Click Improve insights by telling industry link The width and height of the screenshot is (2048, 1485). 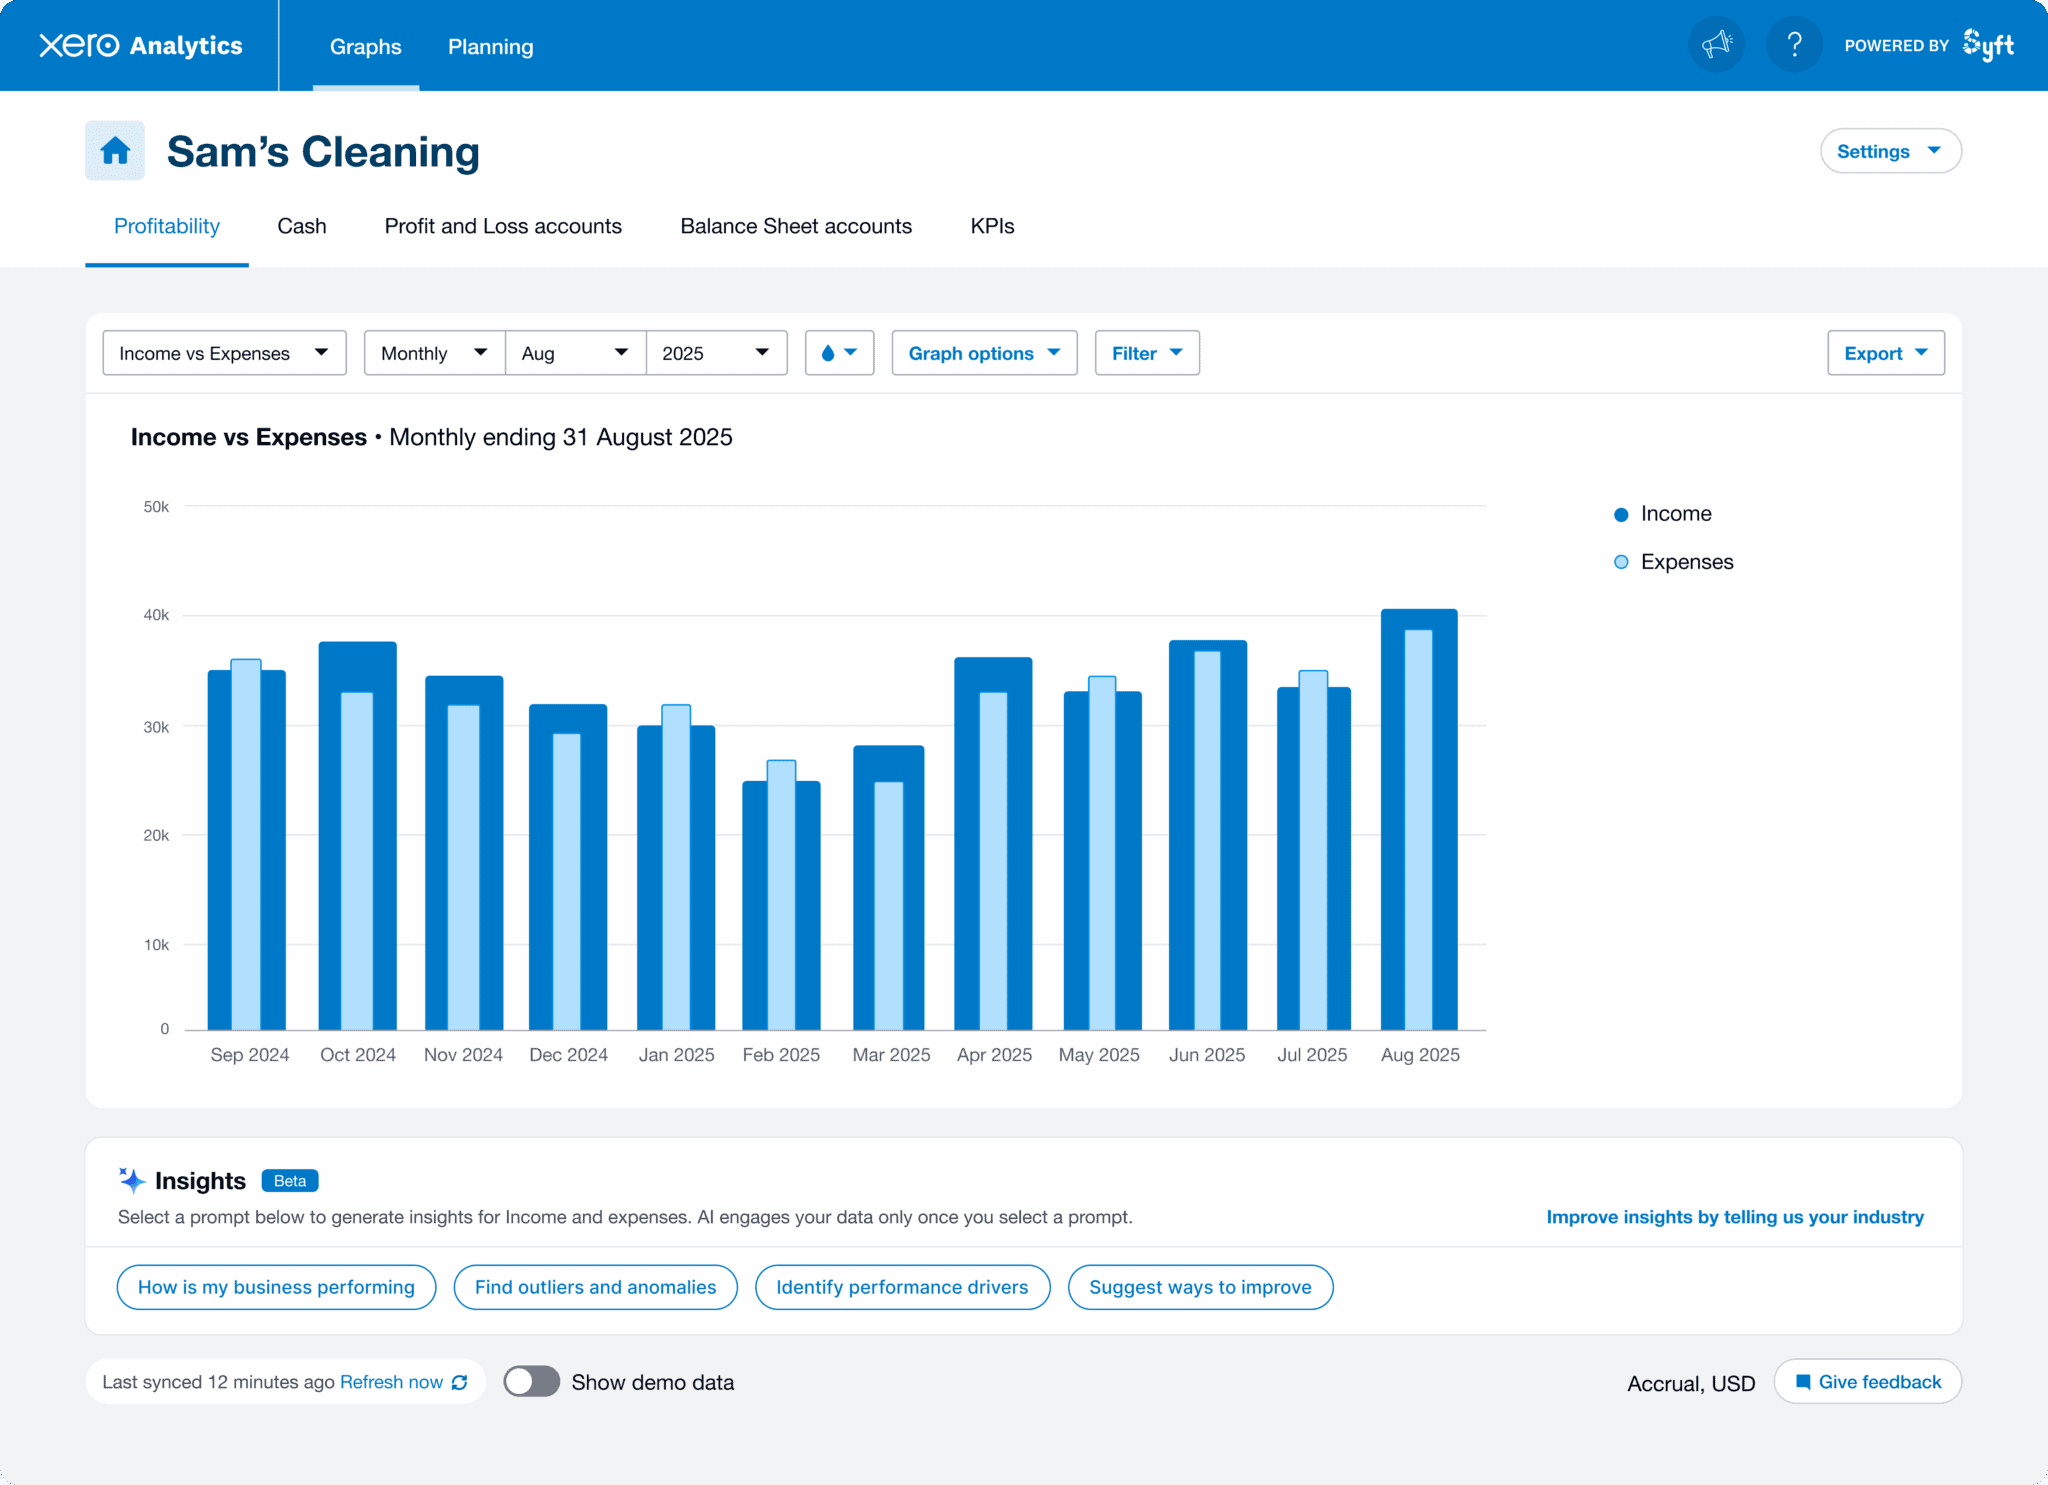(x=1735, y=1217)
